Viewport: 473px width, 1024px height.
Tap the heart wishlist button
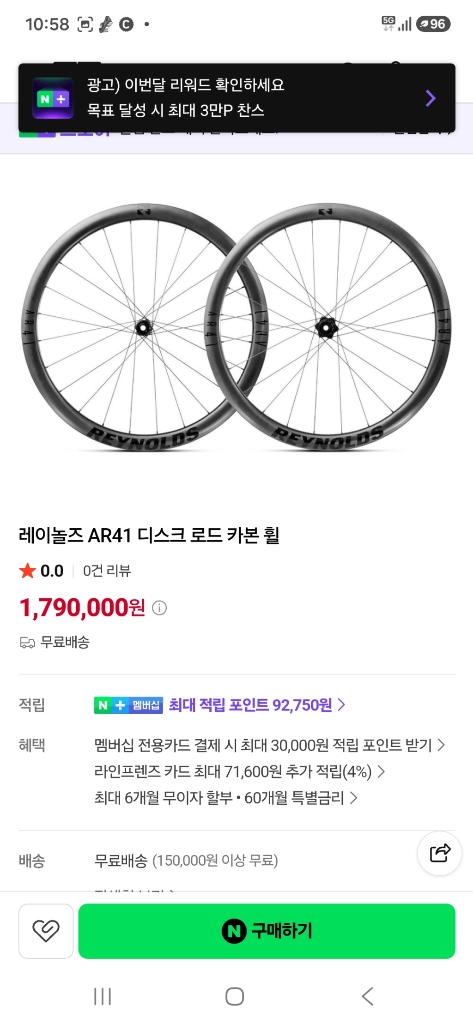click(46, 931)
